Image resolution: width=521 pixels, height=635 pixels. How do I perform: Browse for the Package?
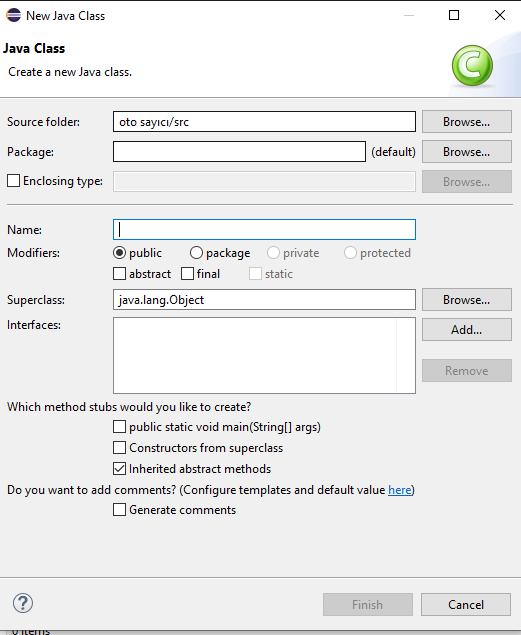tap(467, 151)
